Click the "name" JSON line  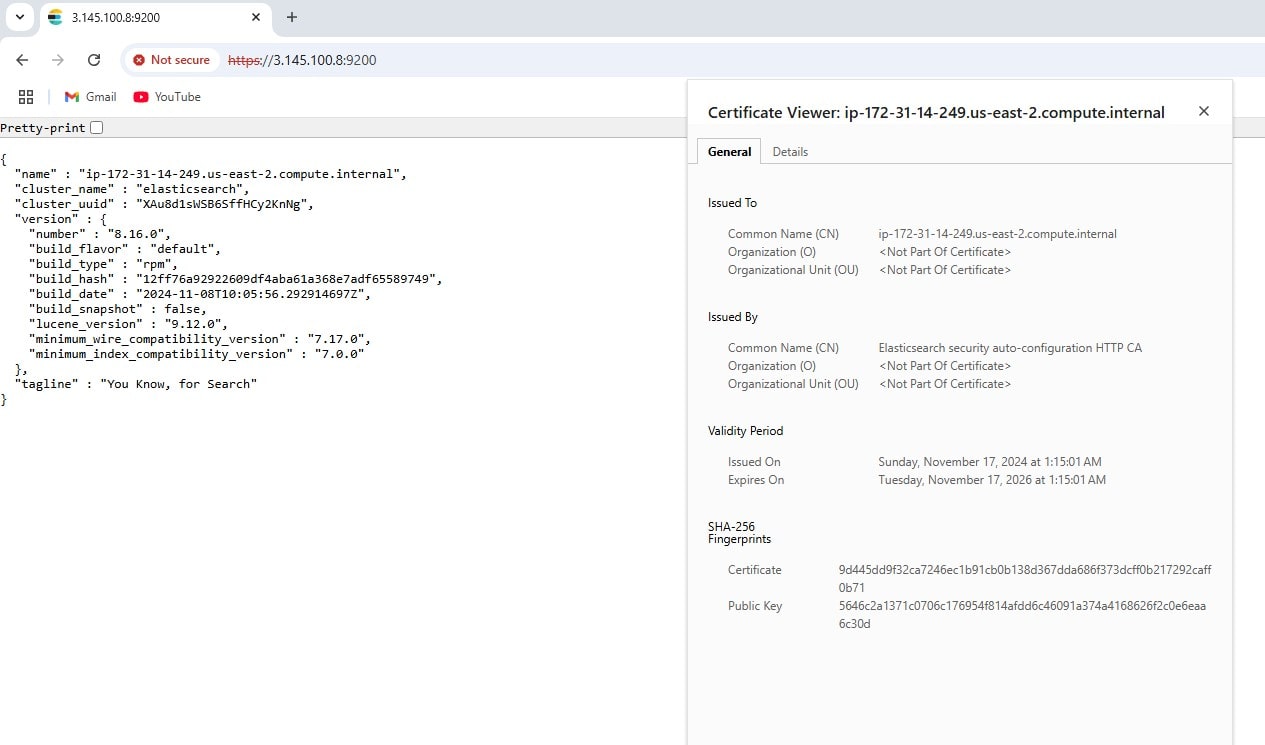pyautogui.click(x=211, y=174)
